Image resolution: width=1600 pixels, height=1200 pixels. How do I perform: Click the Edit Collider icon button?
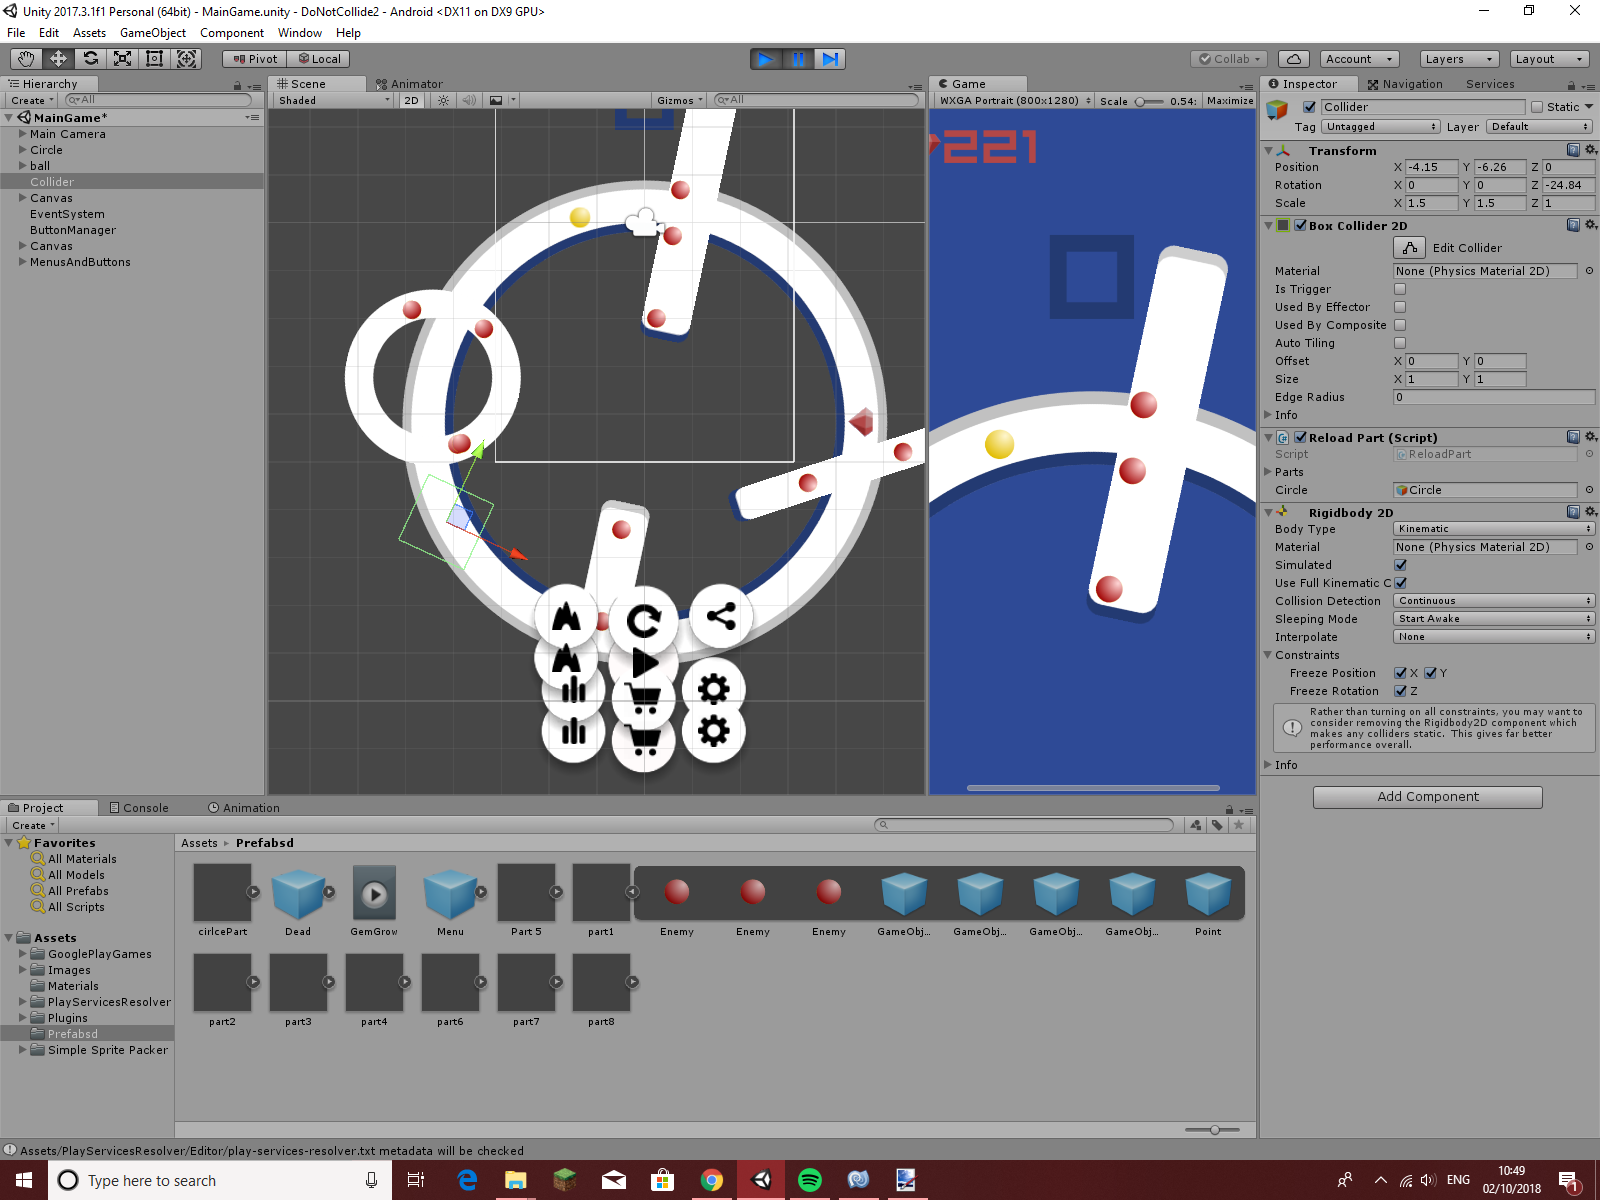pos(1410,248)
